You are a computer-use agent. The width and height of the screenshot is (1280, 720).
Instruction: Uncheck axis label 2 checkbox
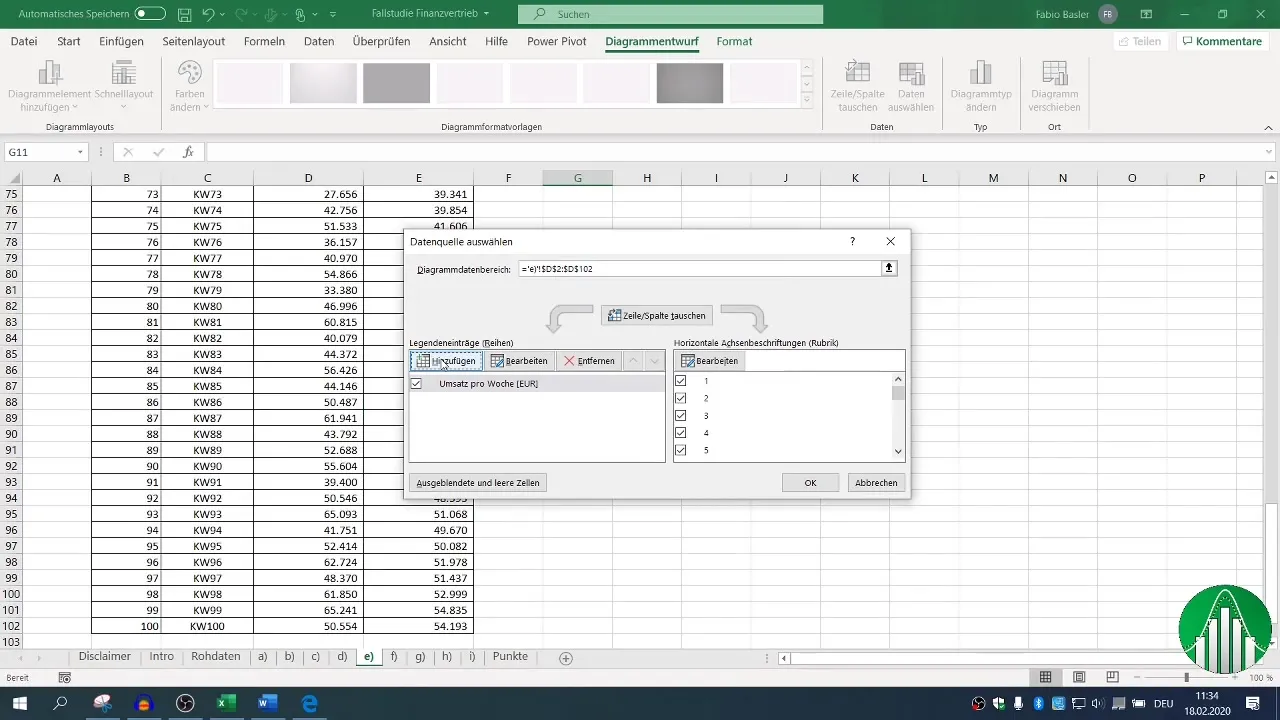tap(681, 398)
